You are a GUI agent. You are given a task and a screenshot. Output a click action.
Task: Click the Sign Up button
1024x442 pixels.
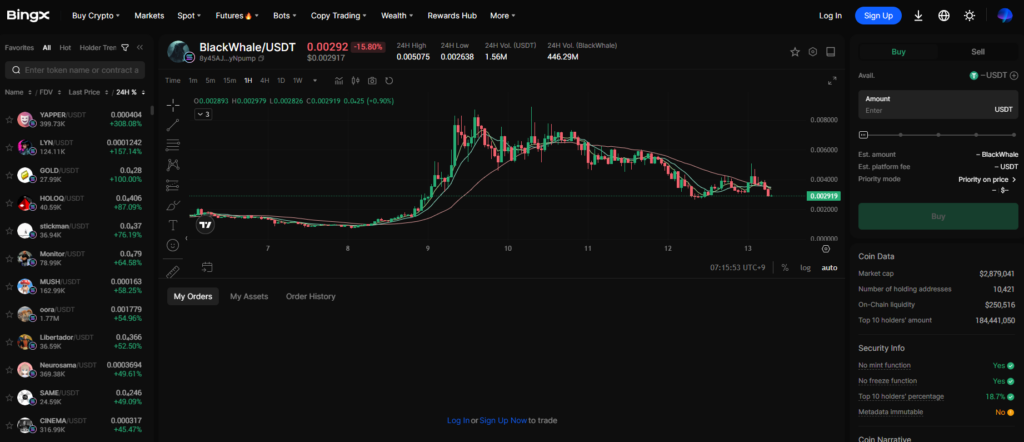pyautogui.click(x=877, y=16)
